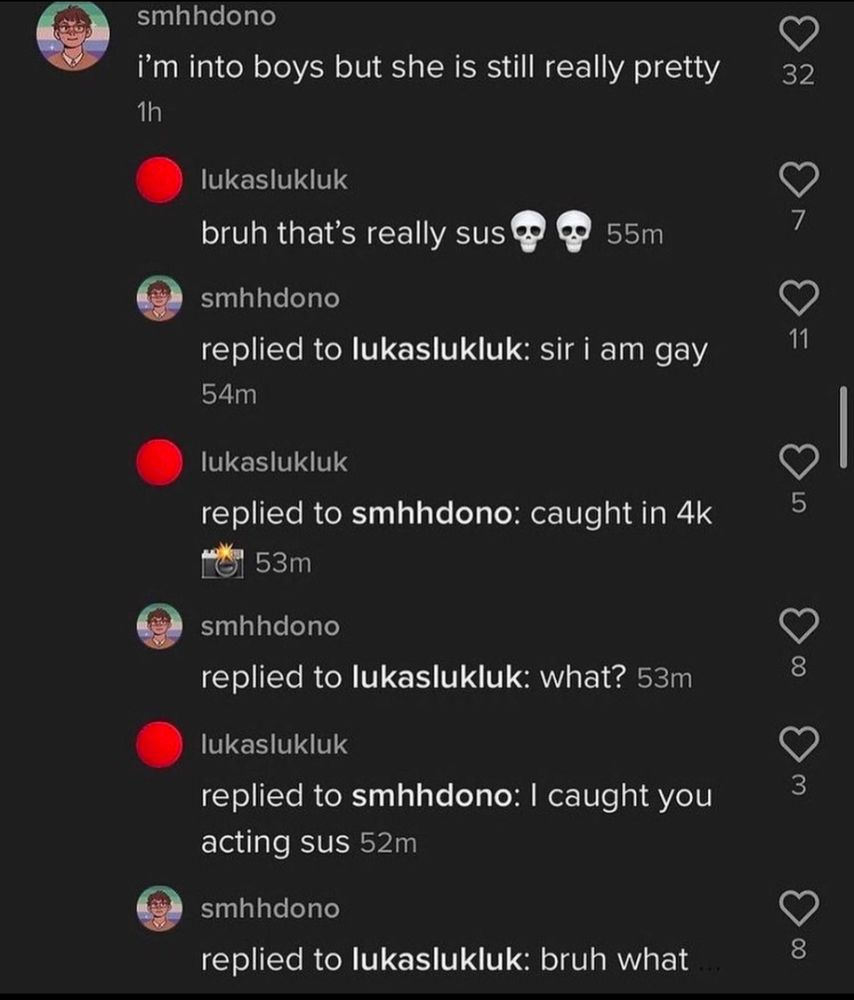
Task: Like the 'sir i am gay' reply
Action: click(x=799, y=298)
